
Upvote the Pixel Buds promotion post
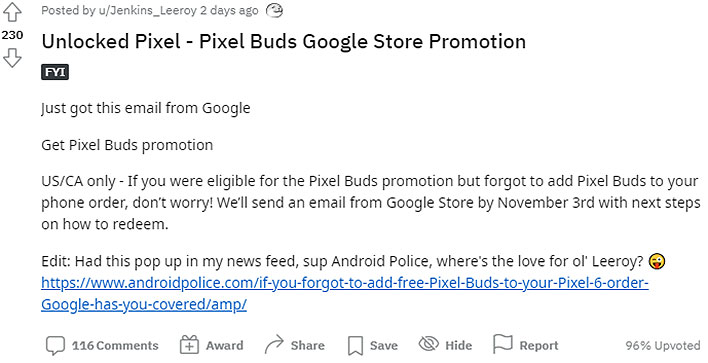pyautogui.click(x=12, y=12)
